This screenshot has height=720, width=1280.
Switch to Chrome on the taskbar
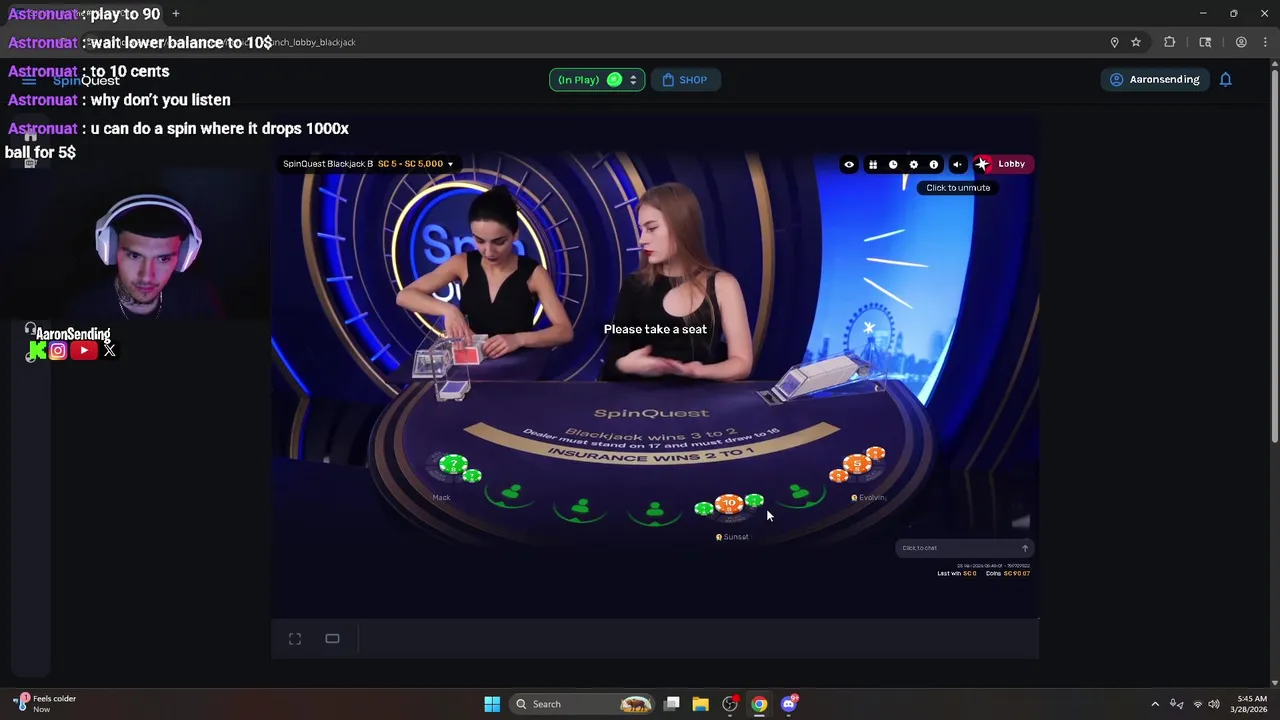point(759,704)
